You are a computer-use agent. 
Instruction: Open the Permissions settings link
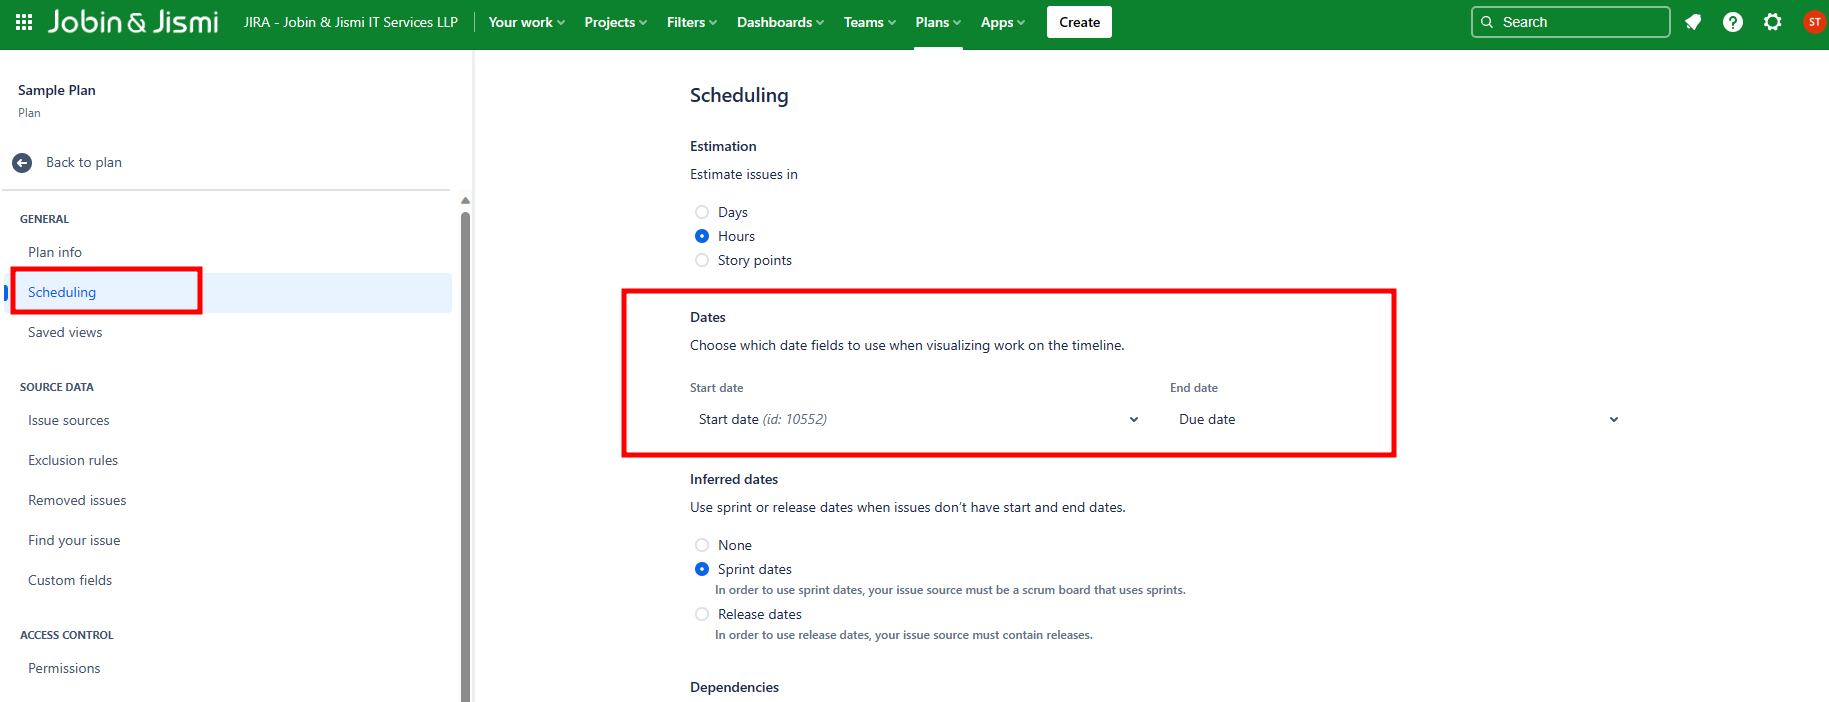(64, 669)
